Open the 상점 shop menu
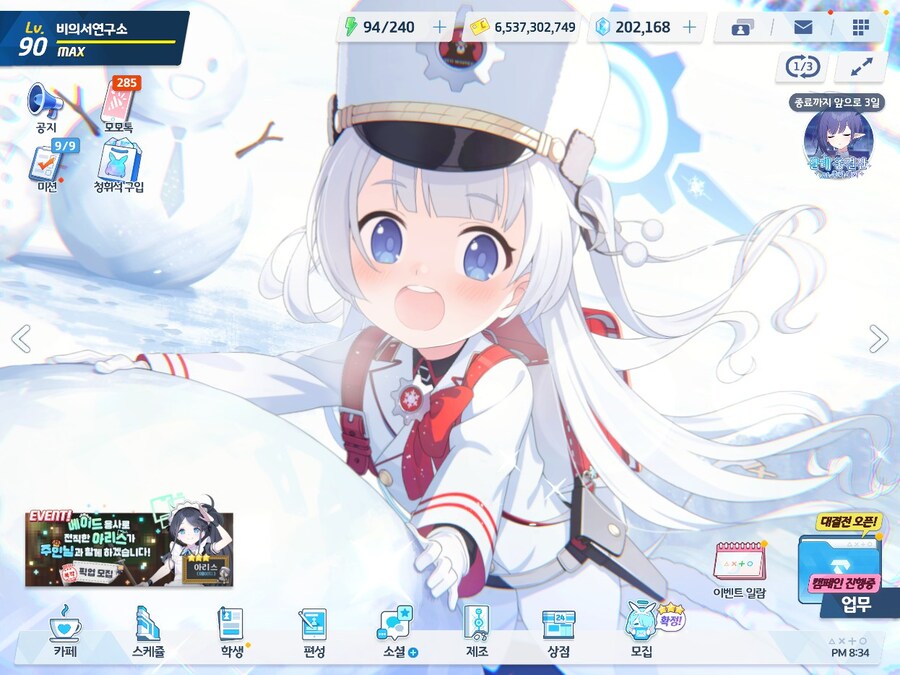900x675 pixels. pyautogui.click(x=558, y=631)
